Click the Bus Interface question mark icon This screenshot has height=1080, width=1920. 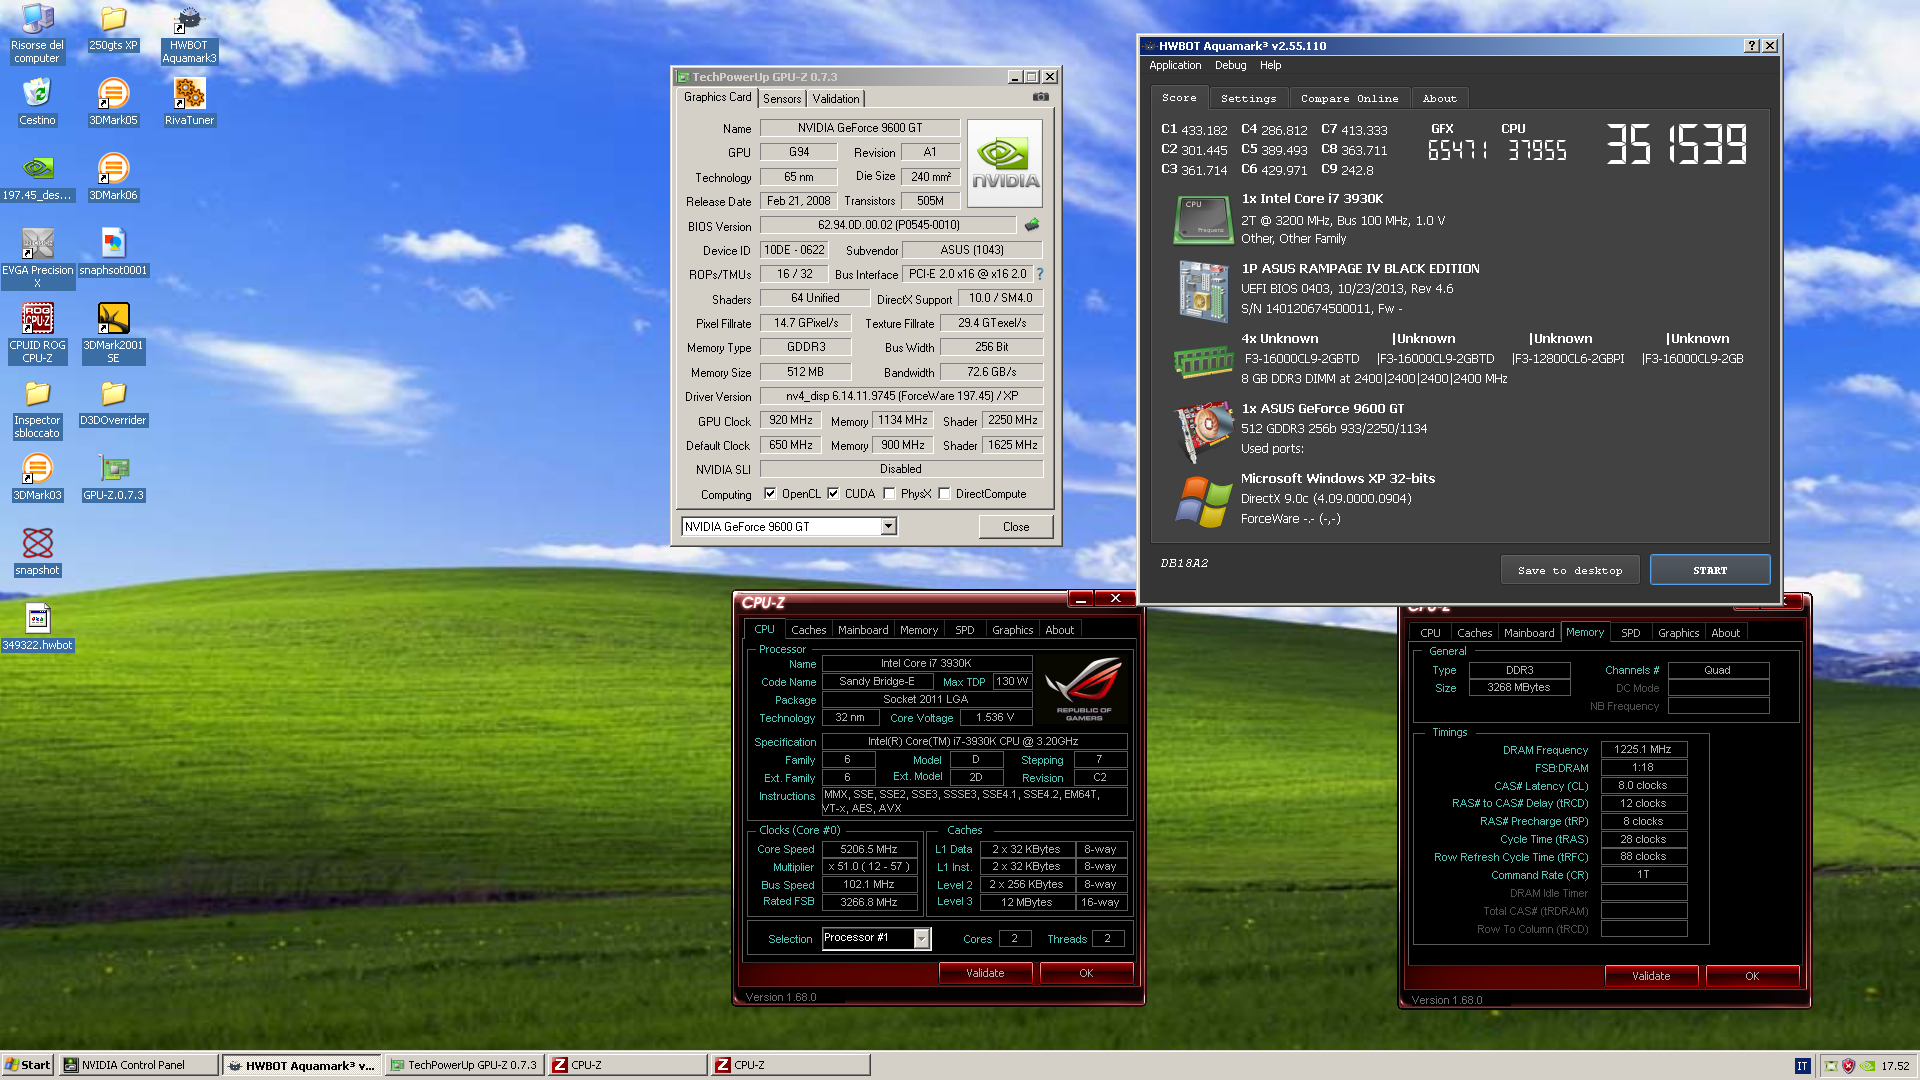coord(1040,274)
